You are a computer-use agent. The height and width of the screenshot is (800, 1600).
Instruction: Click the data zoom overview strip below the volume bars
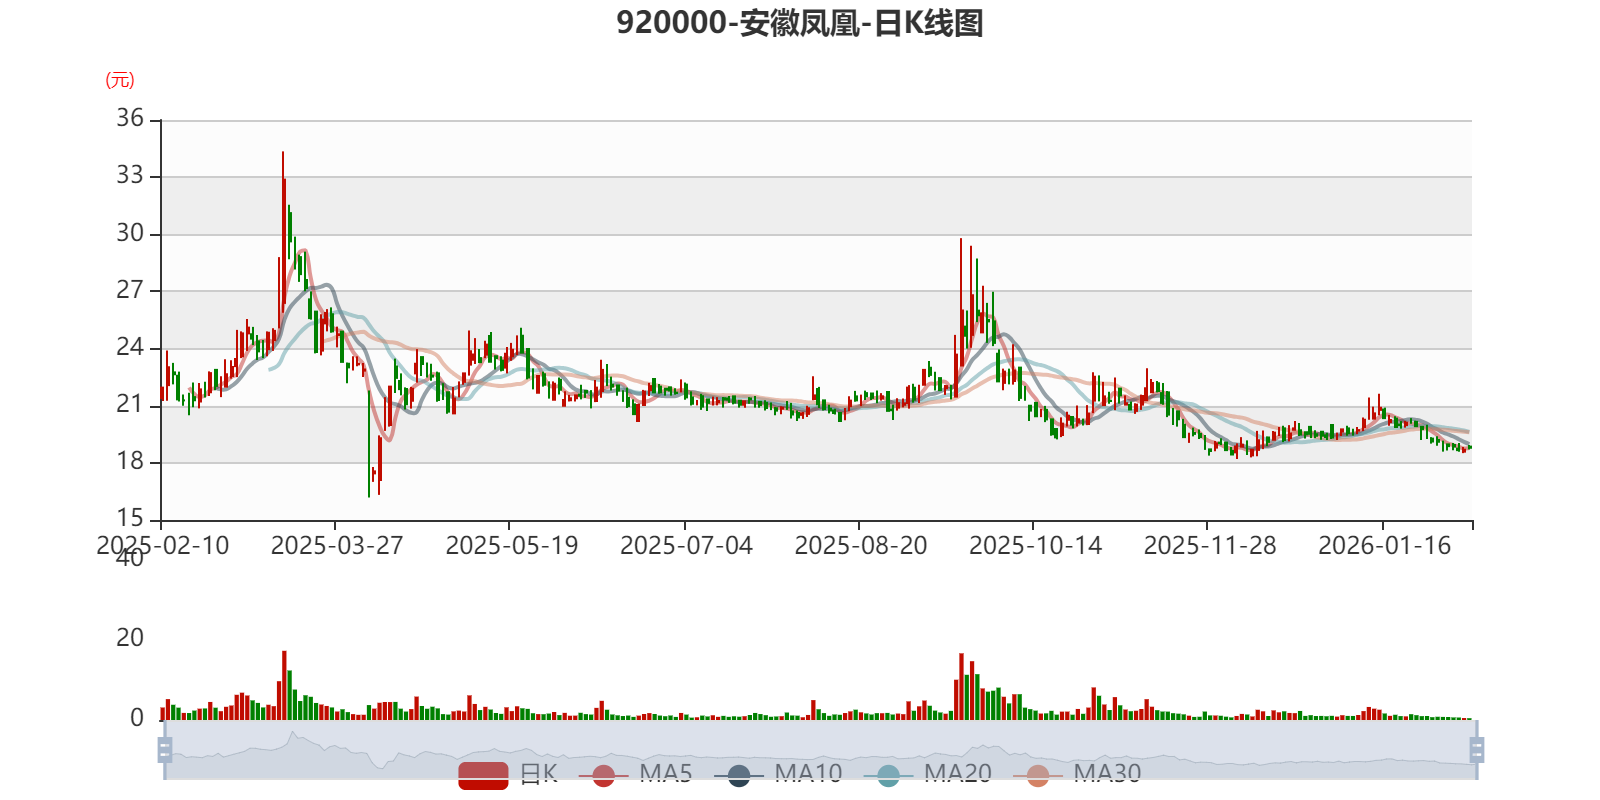pyautogui.click(x=820, y=749)
